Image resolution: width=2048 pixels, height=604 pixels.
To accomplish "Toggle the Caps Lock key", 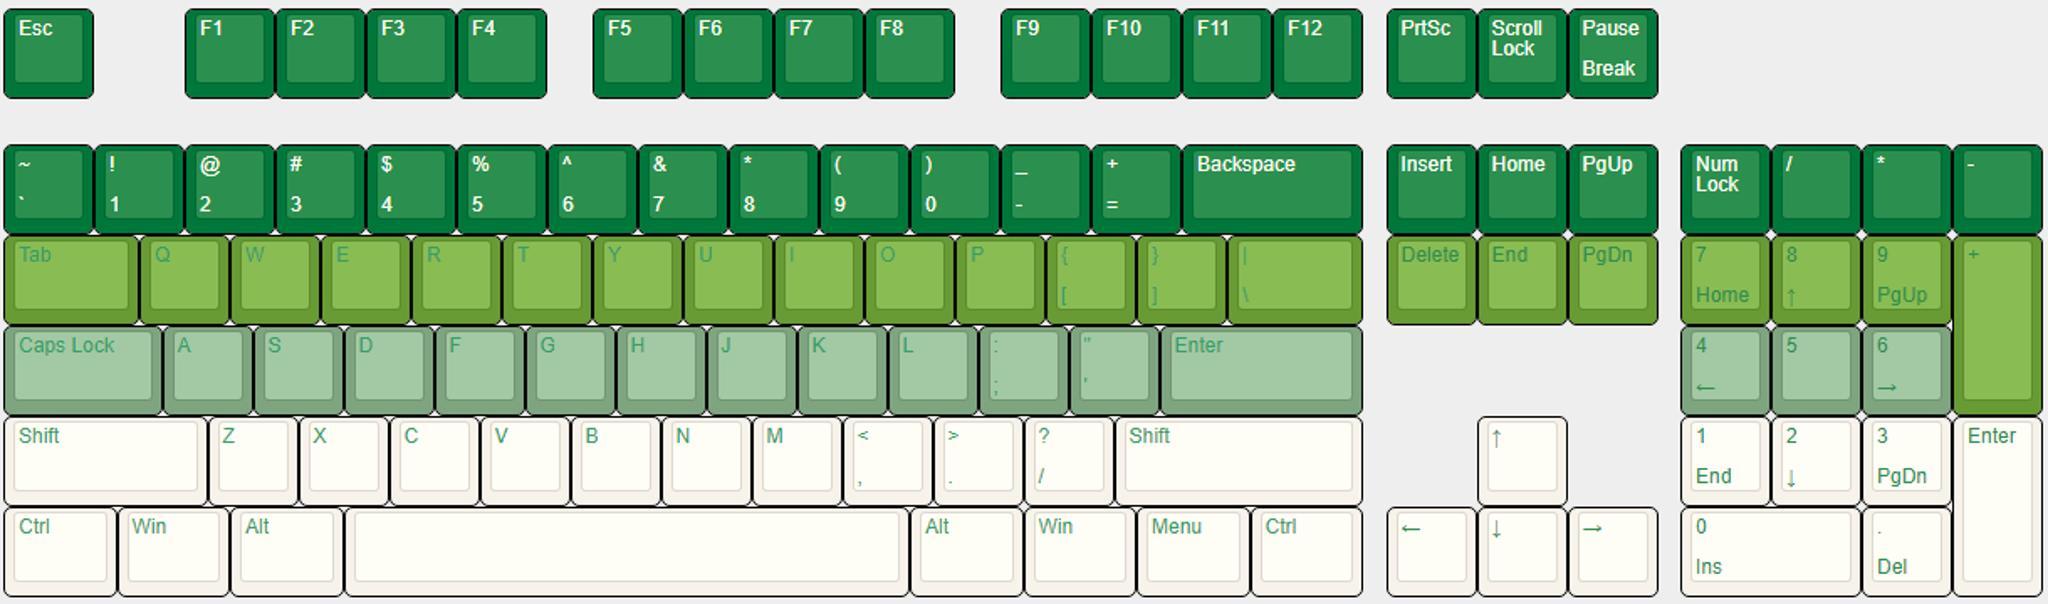I will pos(83,369).
